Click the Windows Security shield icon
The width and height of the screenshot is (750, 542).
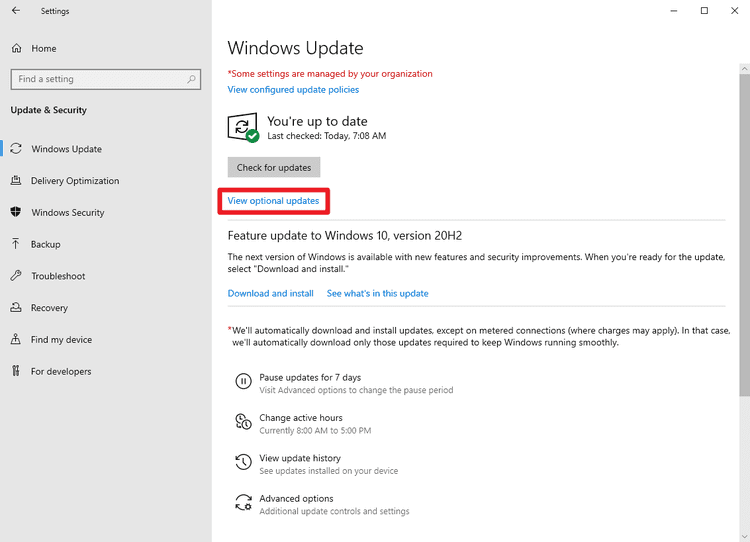click(x=16, y=212)
